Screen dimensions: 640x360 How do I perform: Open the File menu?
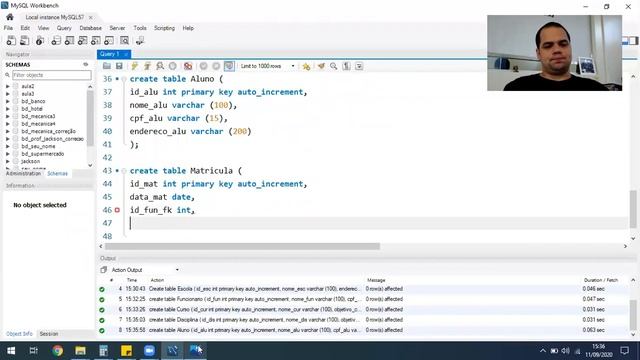point(8,28)
